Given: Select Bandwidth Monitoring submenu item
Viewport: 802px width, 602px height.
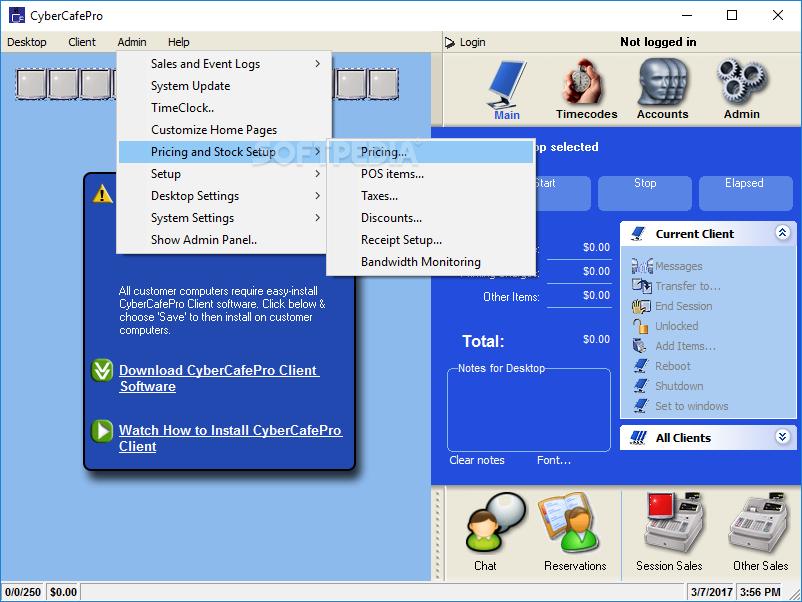Looking at the screenshot, I should pos(431,262).
